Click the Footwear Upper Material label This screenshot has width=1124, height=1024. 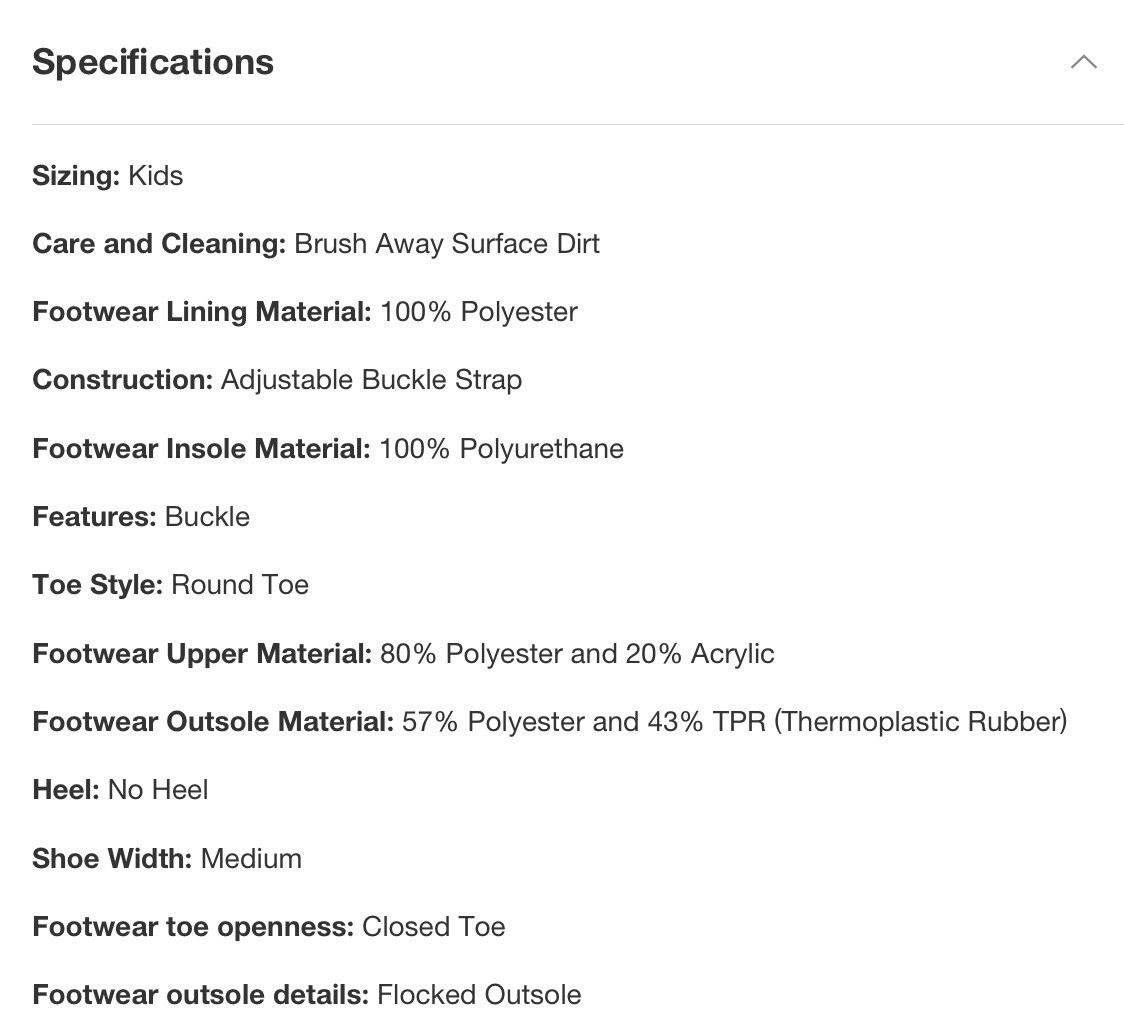click(202, 653)
